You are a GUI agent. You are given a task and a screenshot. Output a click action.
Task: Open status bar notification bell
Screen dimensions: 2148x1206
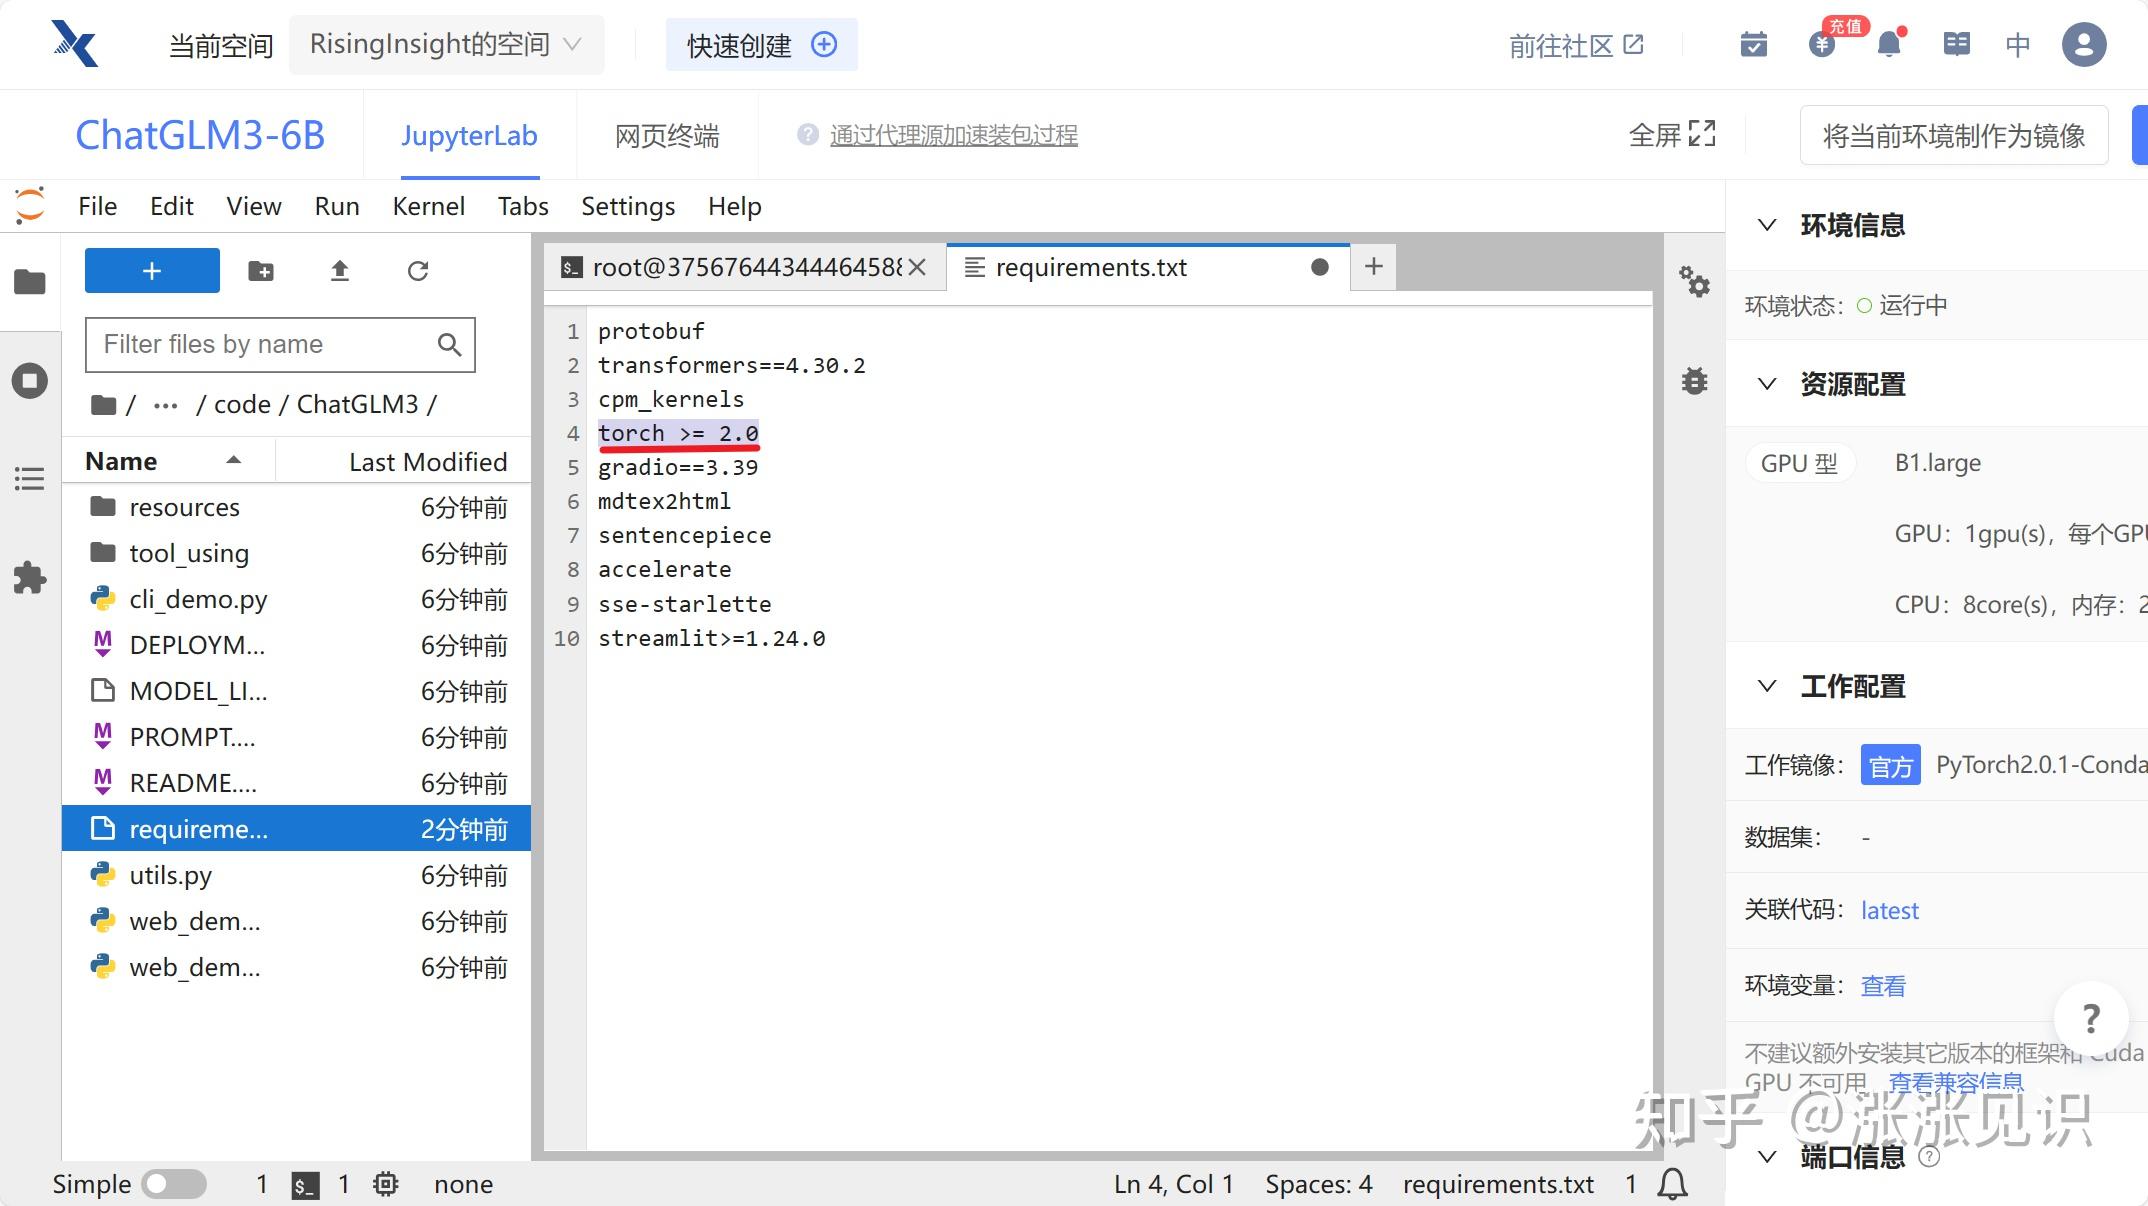[x=1672, y=1185]
